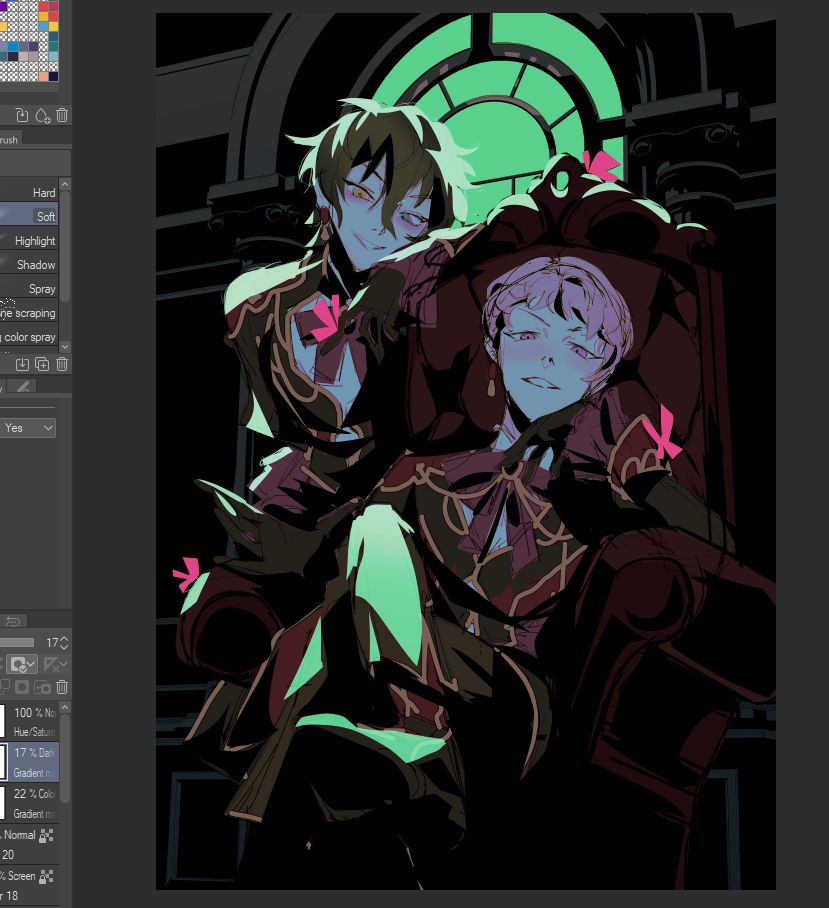Switch to the pen icon tab
This screenshot has width=829, height=908.
pos(23,387)
